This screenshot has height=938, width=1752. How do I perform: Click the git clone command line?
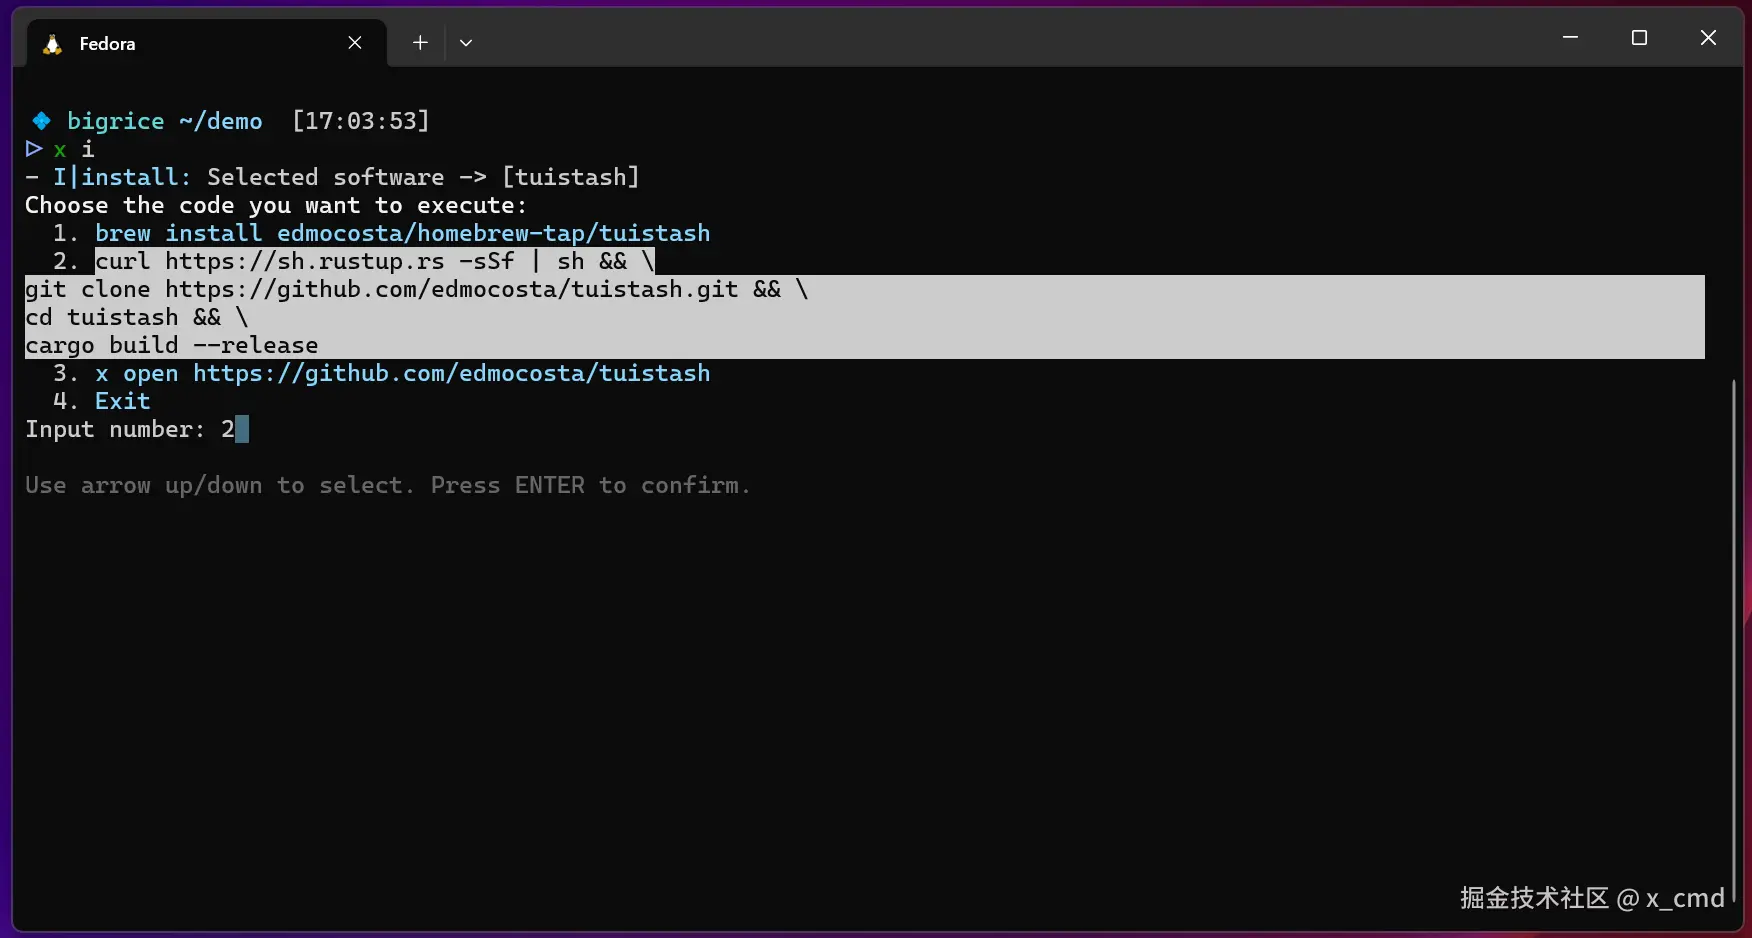pyautogui.click(x=416, y=289)
